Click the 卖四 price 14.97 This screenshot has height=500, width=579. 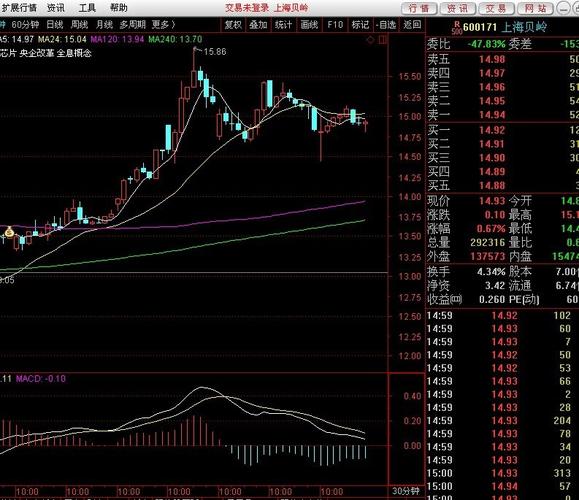tap(492, 73)
